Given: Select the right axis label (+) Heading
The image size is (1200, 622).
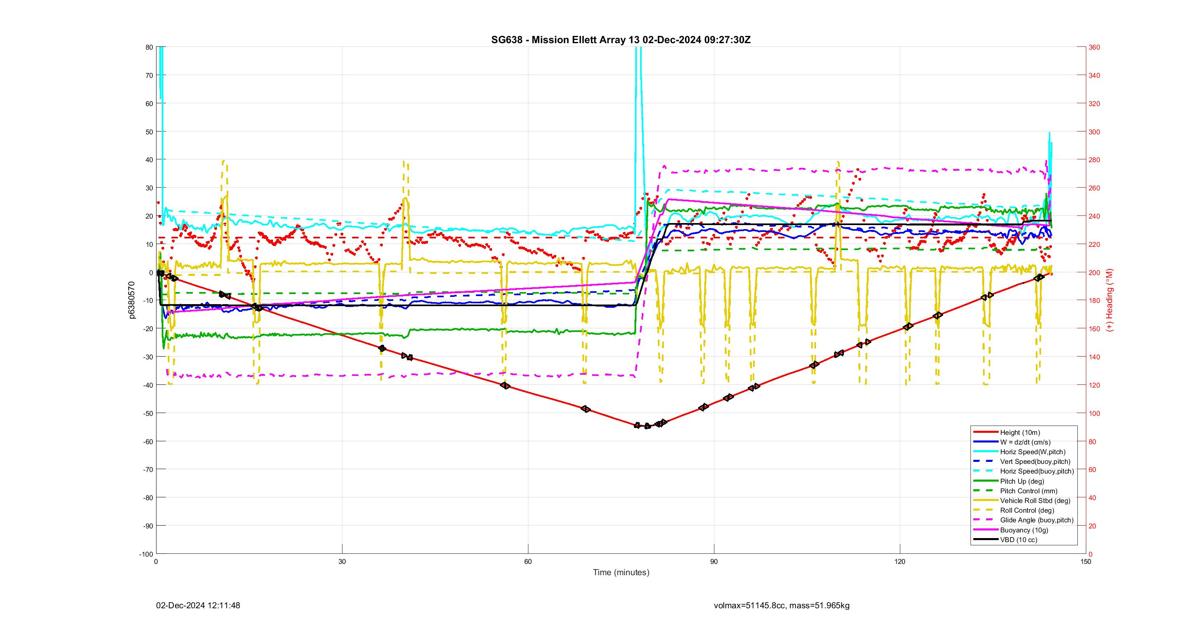Looking at the screenshot, I should (1110, 300).
